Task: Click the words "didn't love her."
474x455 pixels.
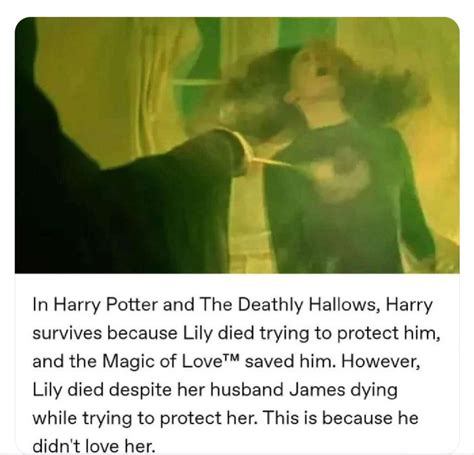Action: (x=94, y=446)
